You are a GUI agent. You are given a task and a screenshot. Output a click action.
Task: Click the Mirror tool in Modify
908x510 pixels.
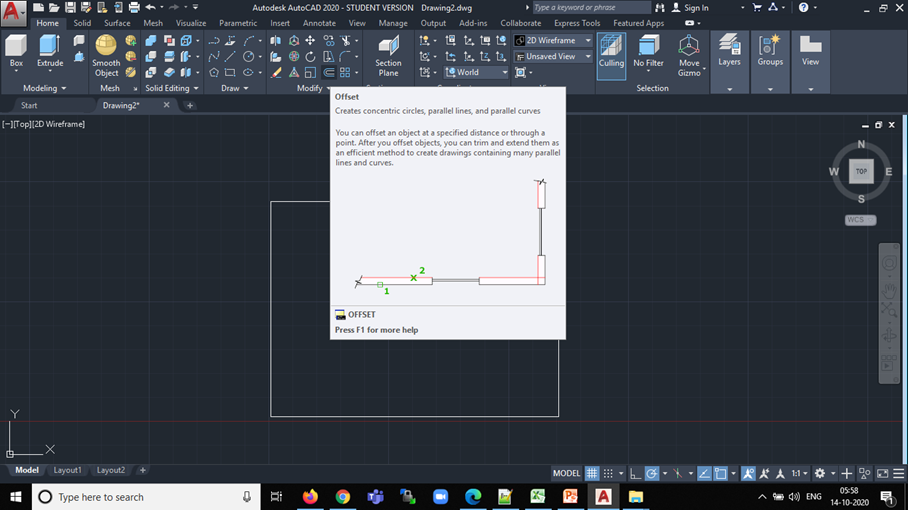click(x=276, y=41)
